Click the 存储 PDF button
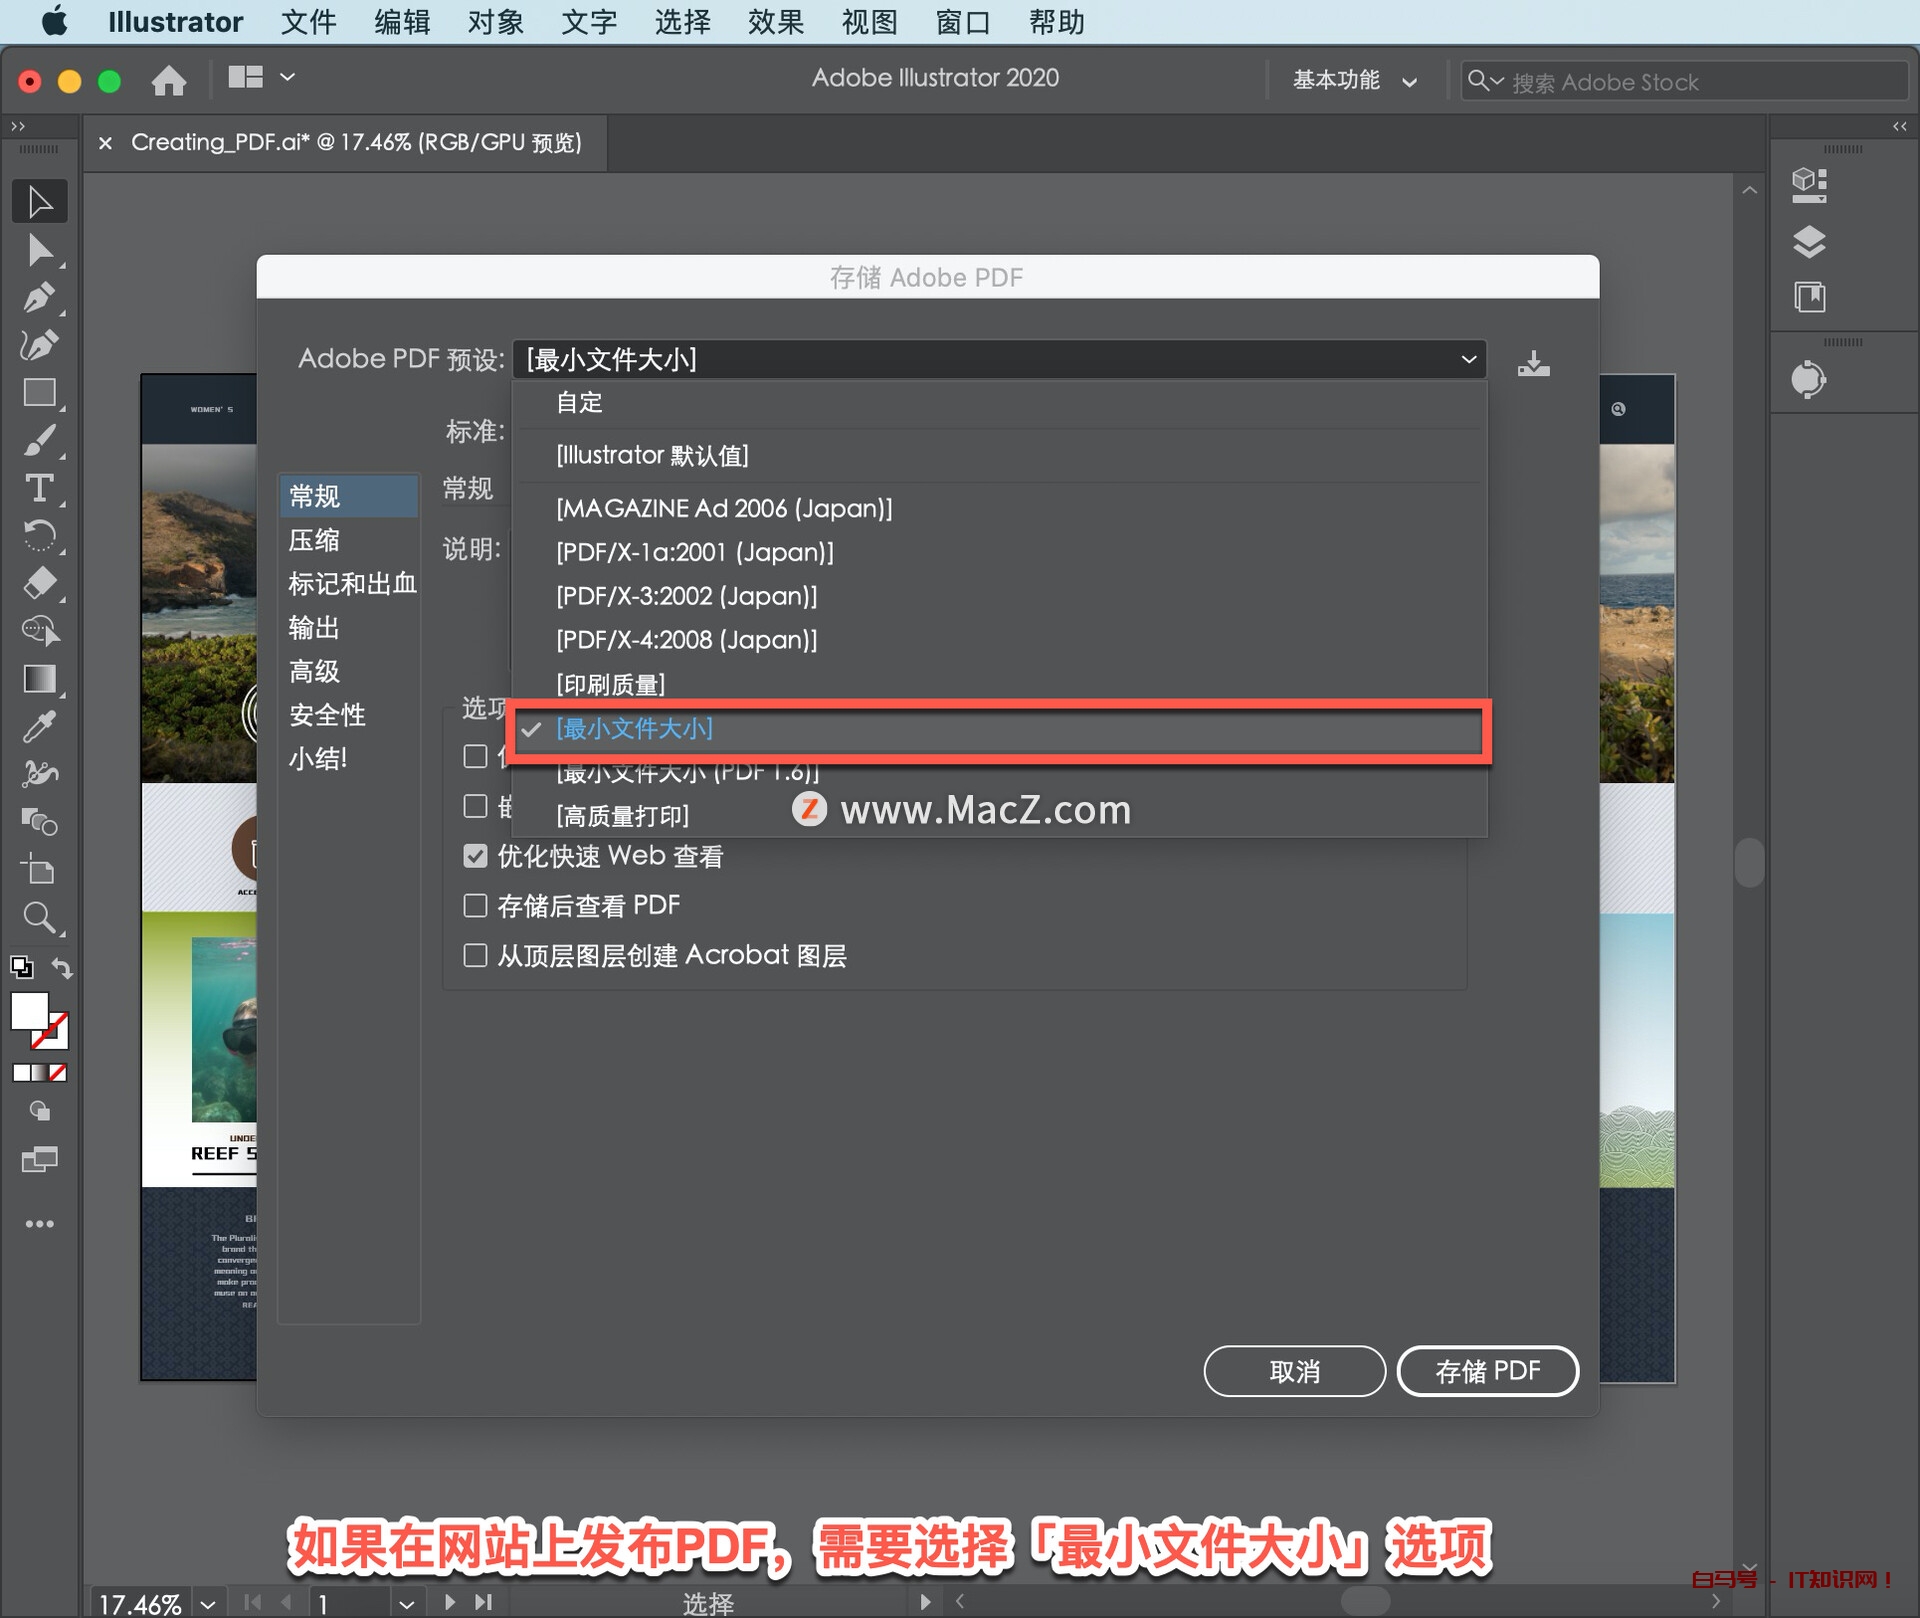 coord(1487,1371)
